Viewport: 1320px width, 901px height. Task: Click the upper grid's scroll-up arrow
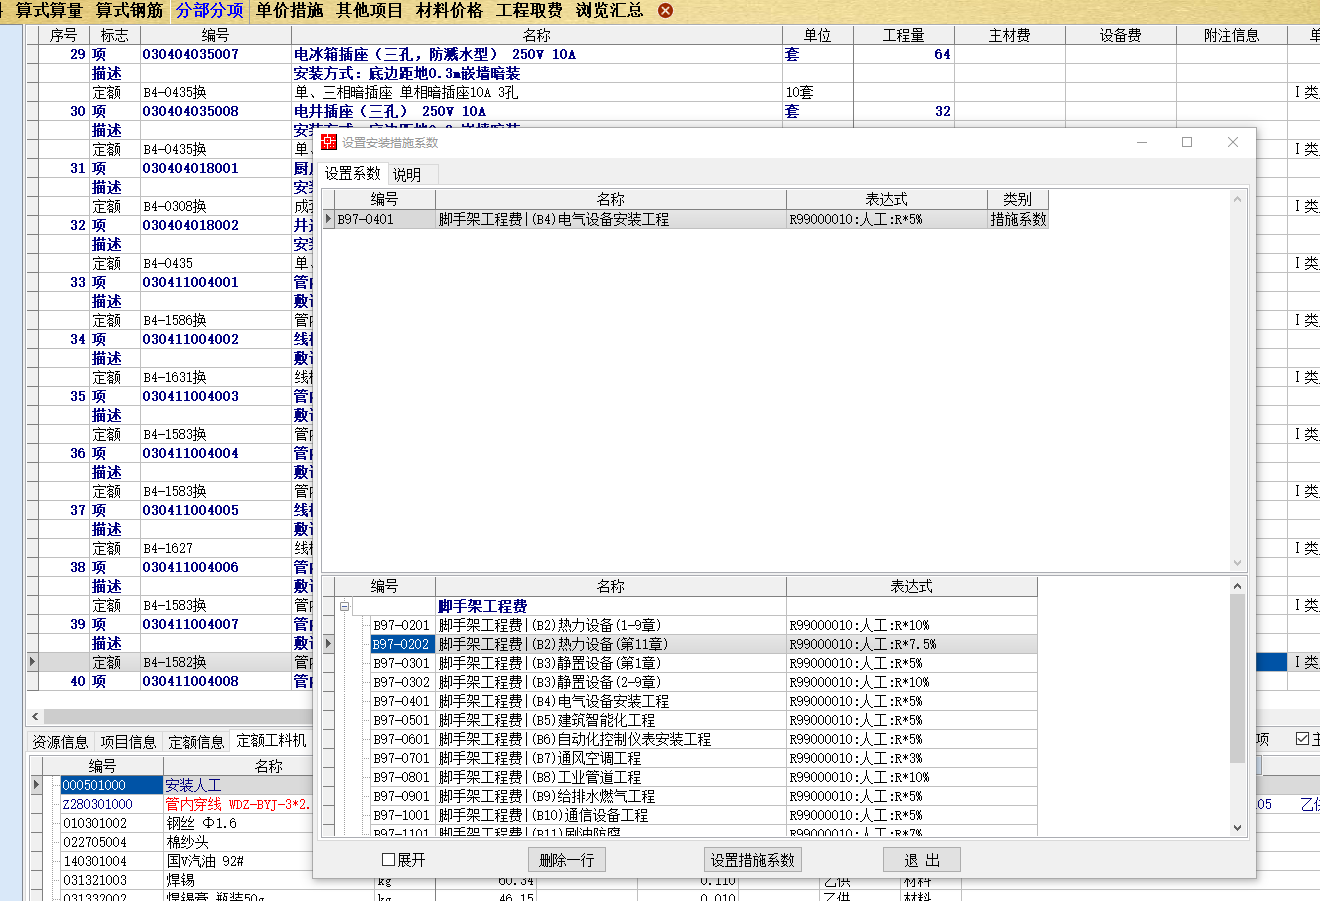point(1237,199)
